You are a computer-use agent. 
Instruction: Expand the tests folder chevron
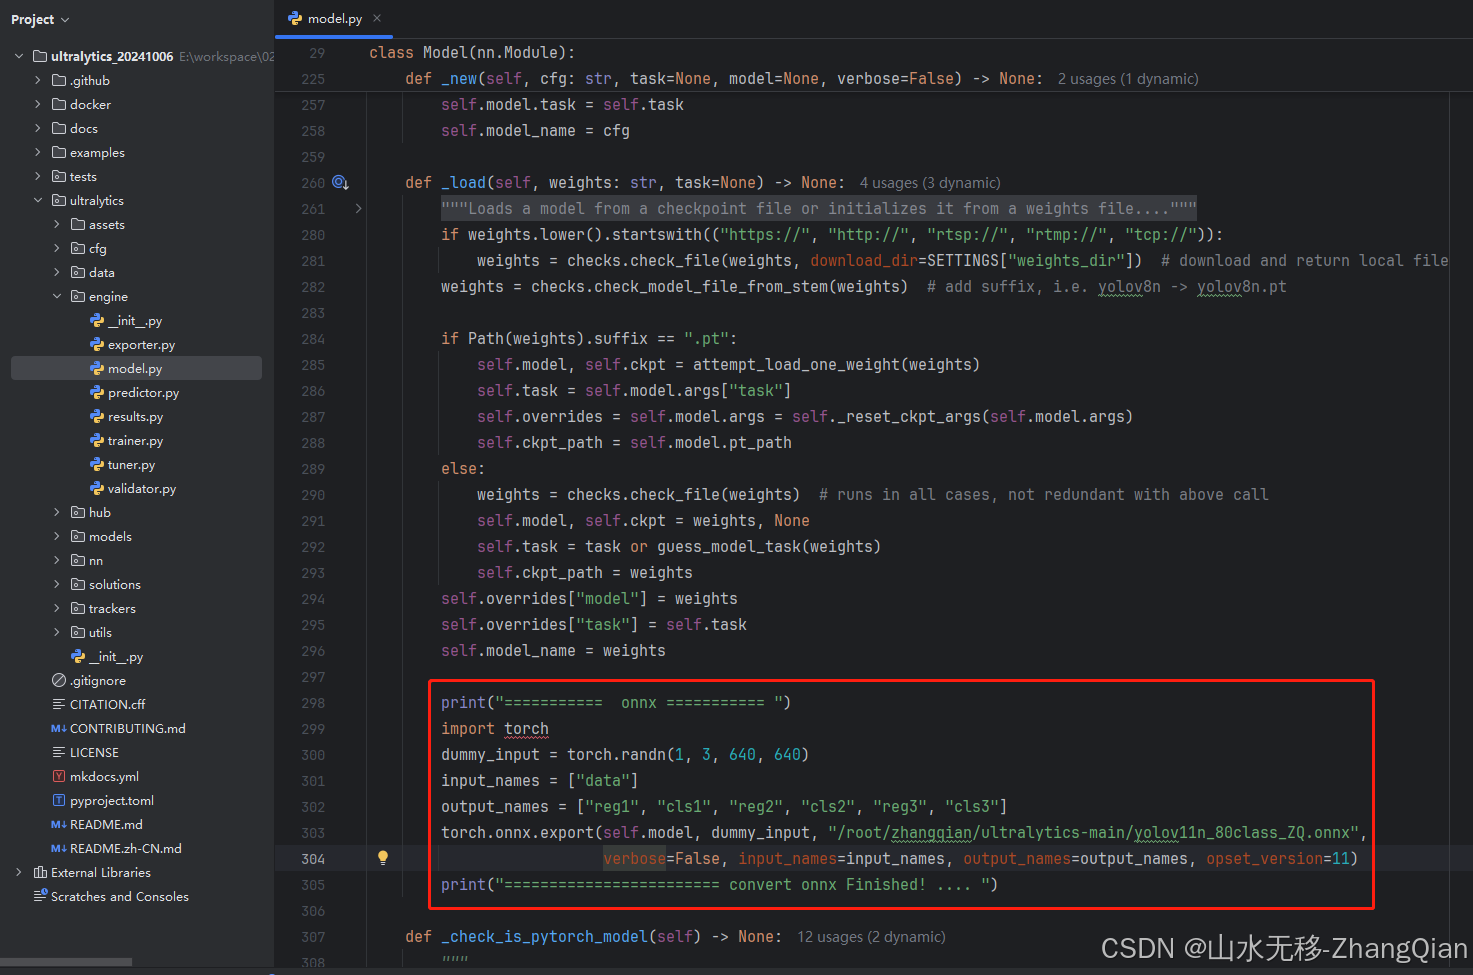pos(38,176)
